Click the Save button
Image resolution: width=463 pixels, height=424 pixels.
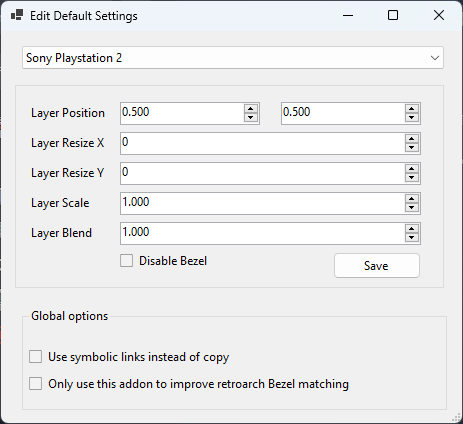[377, 266]
